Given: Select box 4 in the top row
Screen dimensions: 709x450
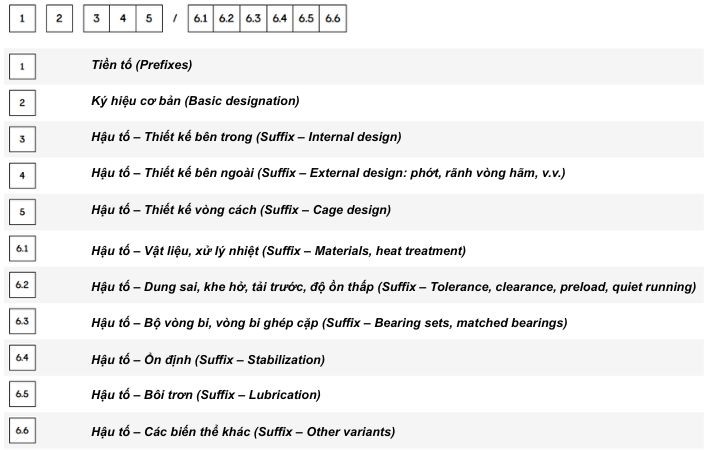Looking at the screenshot, I should click(122, 19).
